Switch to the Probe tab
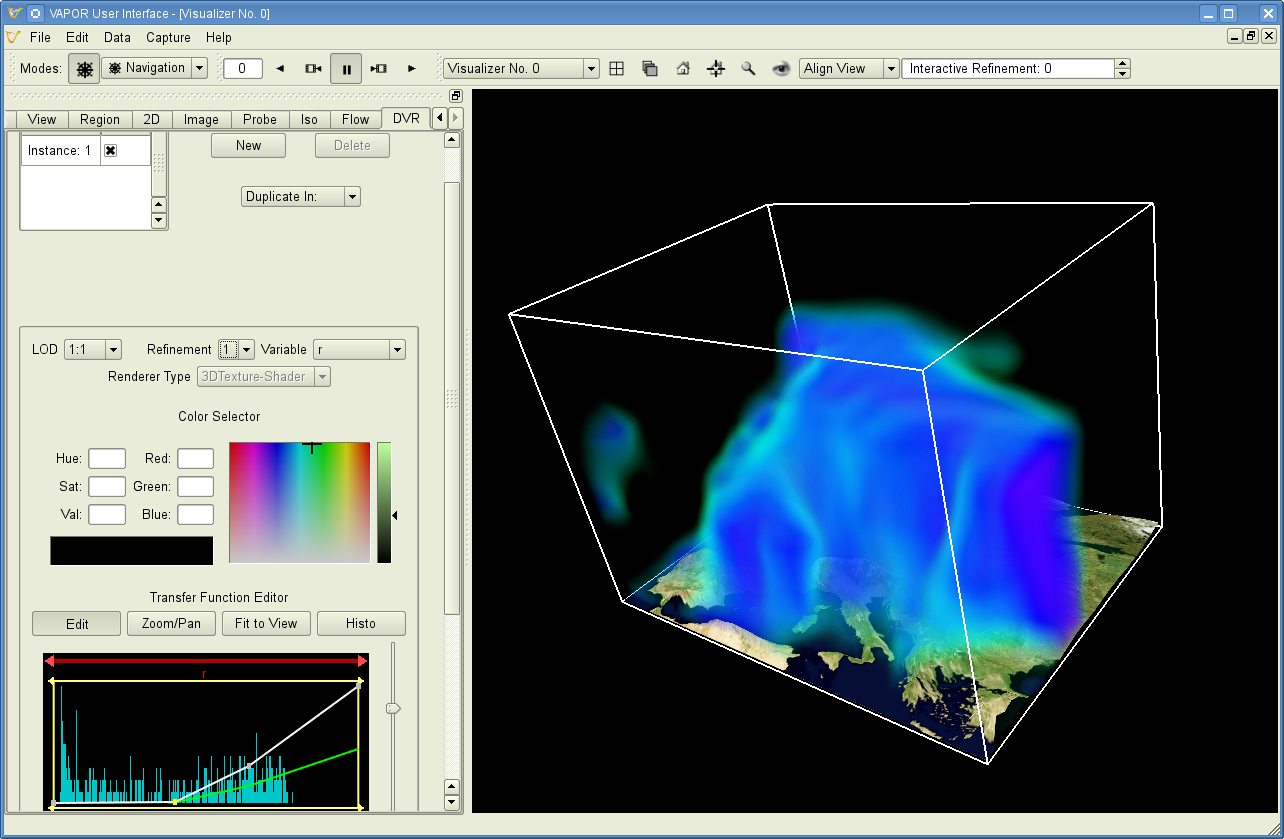The image size is (1284, 839). pyautogui.click(x=260, y=119)
